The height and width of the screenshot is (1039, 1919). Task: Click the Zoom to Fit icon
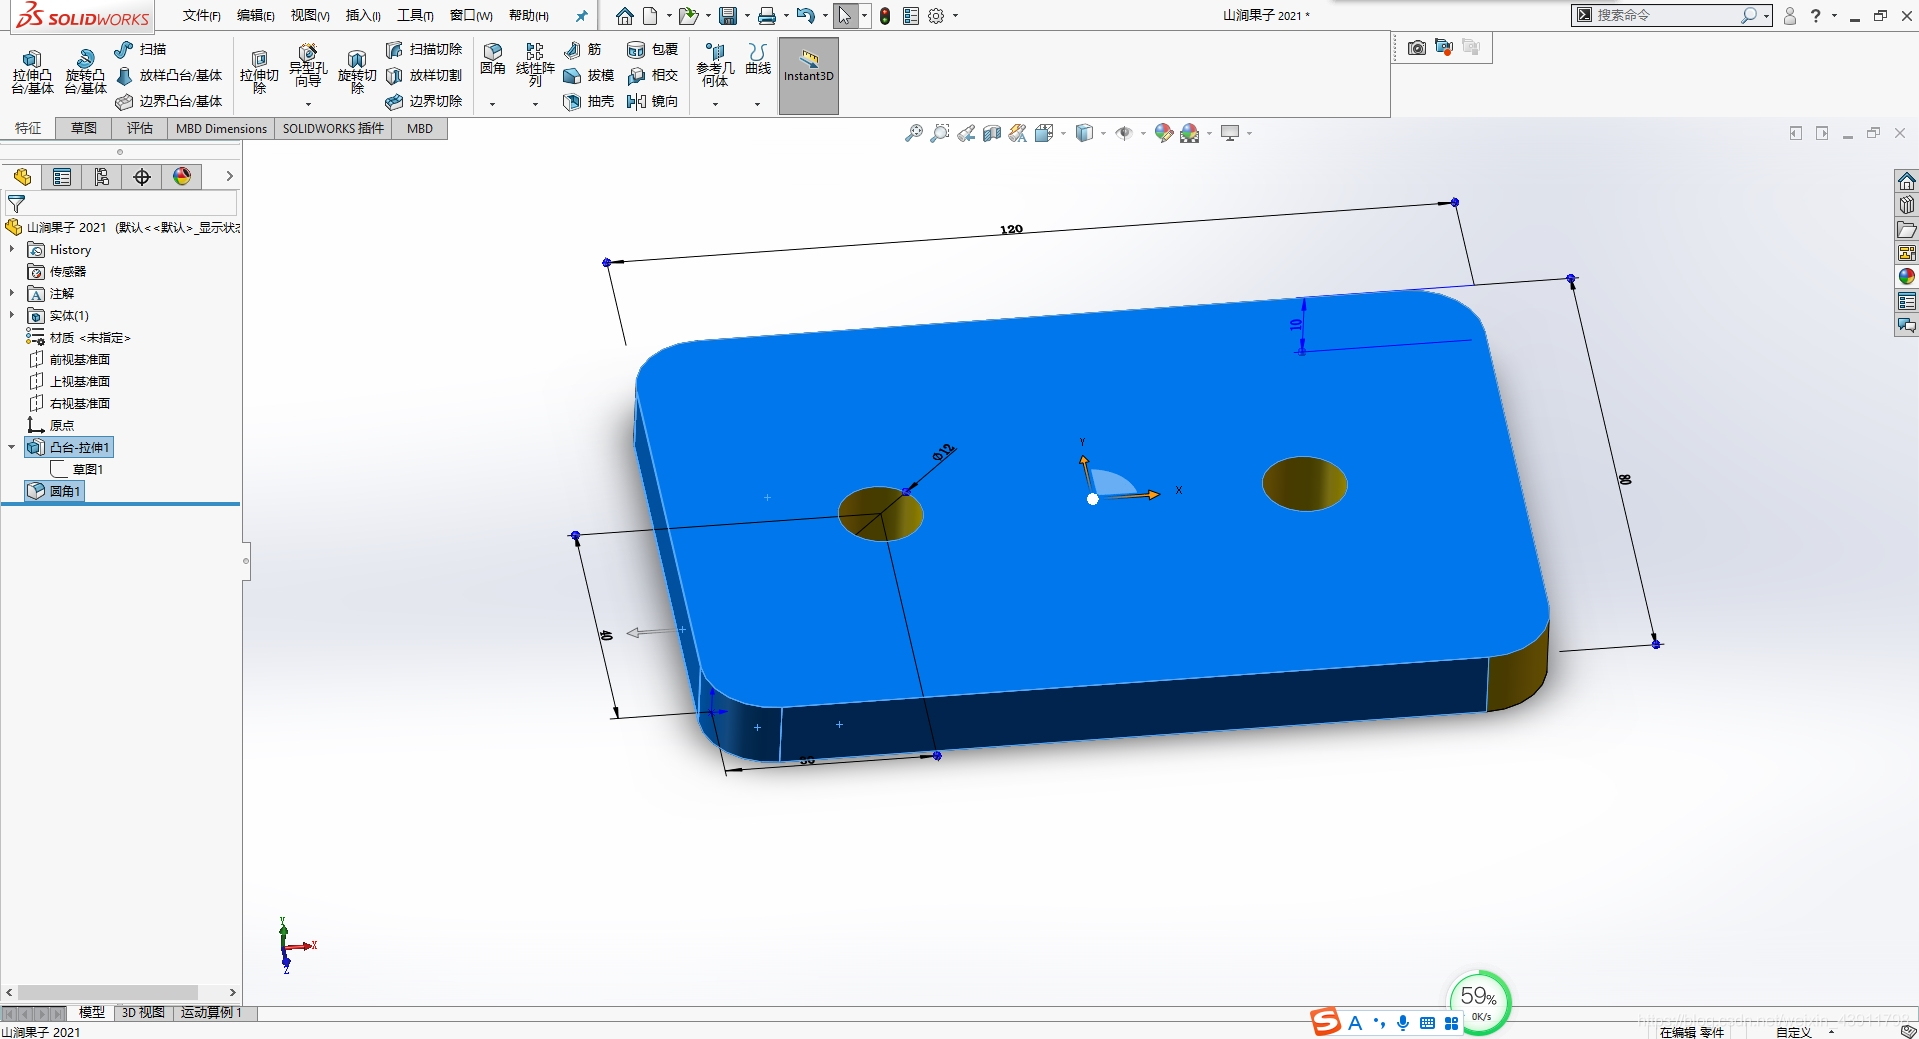(x=913, y=133)
